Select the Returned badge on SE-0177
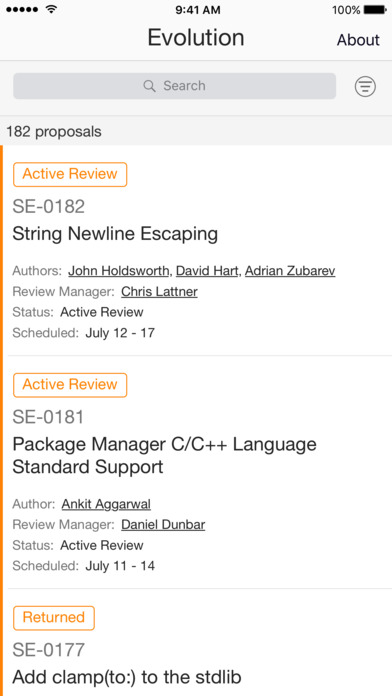Screen dimensions: 392x696 click(54, 618)
